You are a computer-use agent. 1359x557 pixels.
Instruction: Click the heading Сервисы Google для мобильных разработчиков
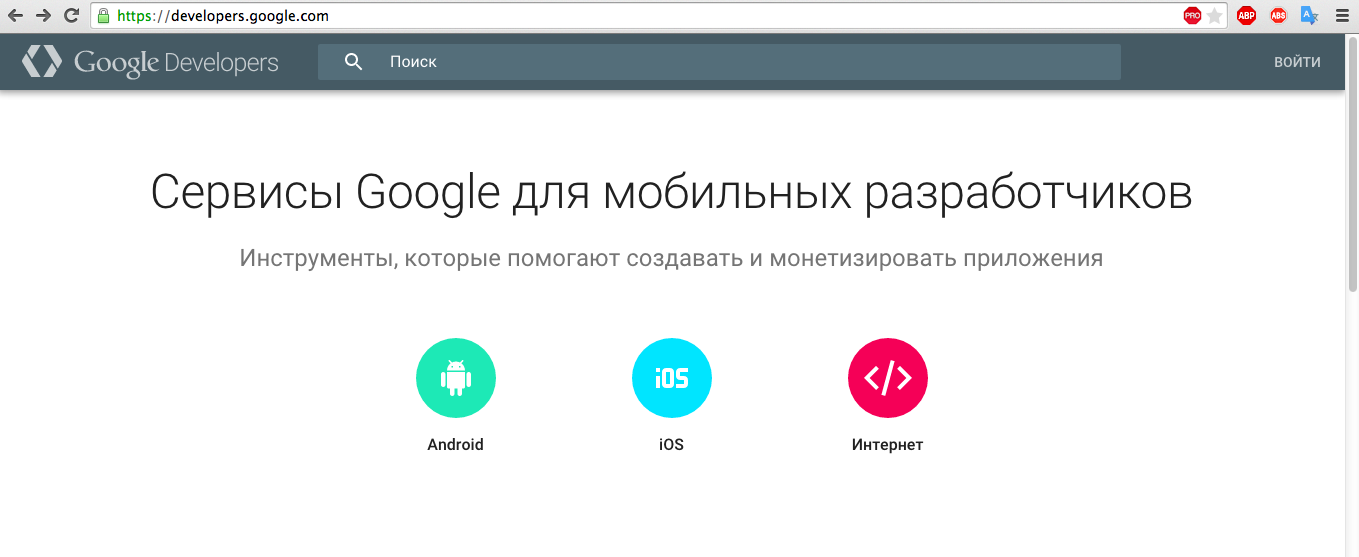pos(671,193)
